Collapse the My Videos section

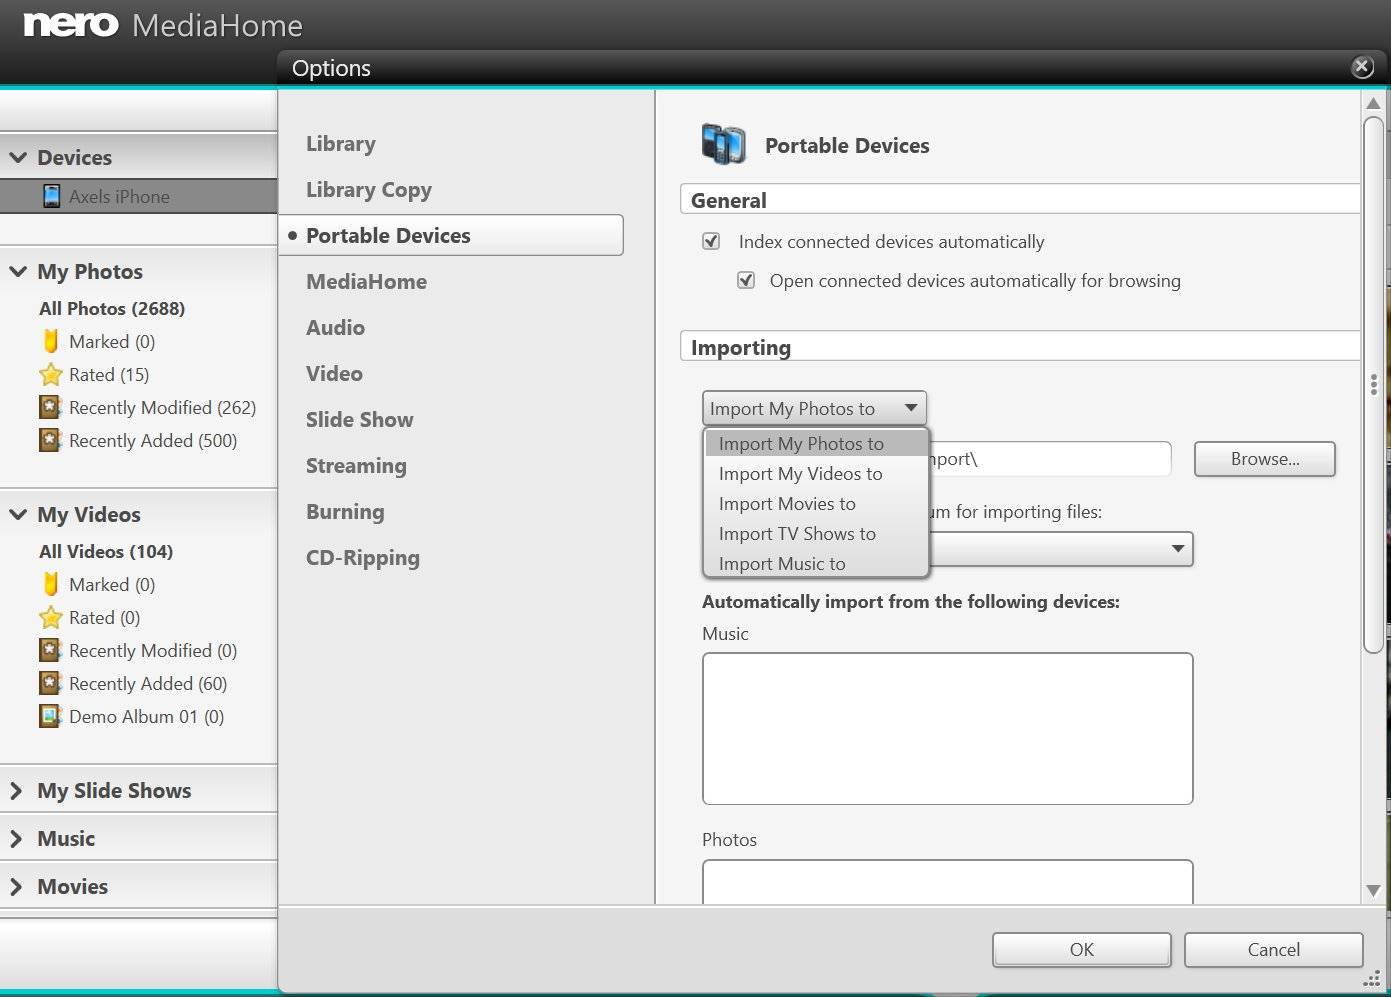18,514
